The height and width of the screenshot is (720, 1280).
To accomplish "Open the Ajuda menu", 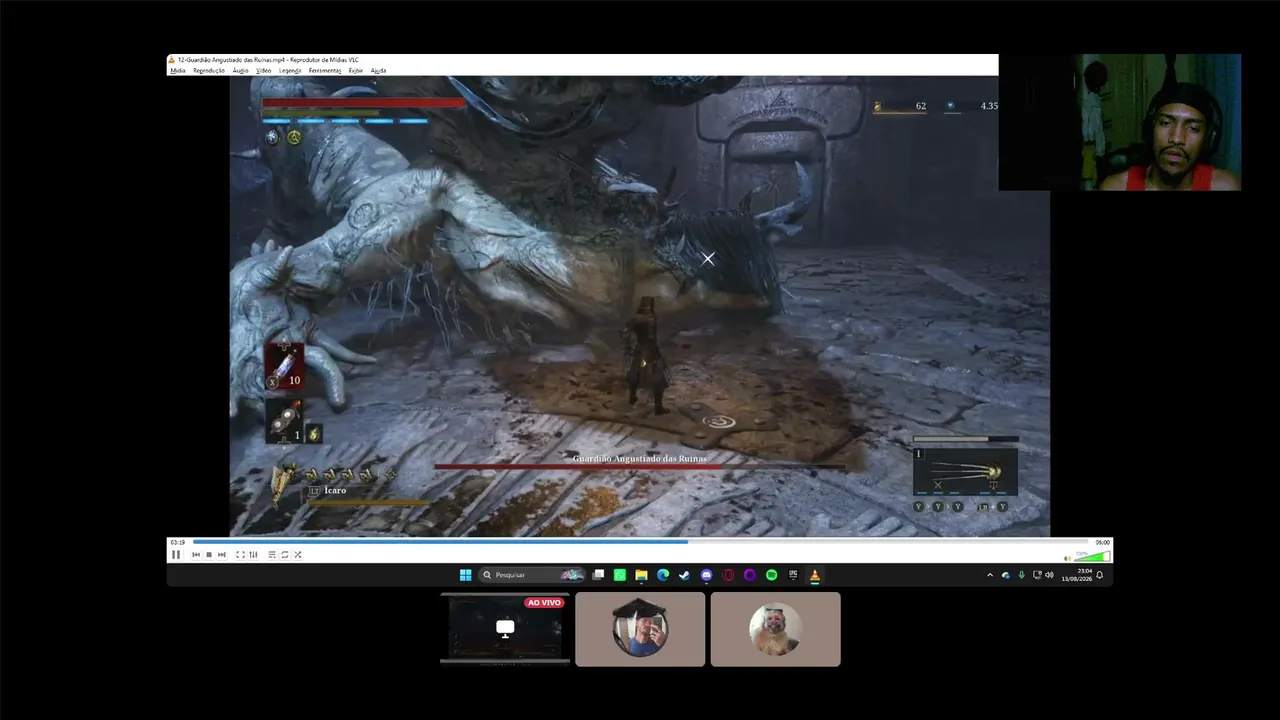I will [378, 71].
